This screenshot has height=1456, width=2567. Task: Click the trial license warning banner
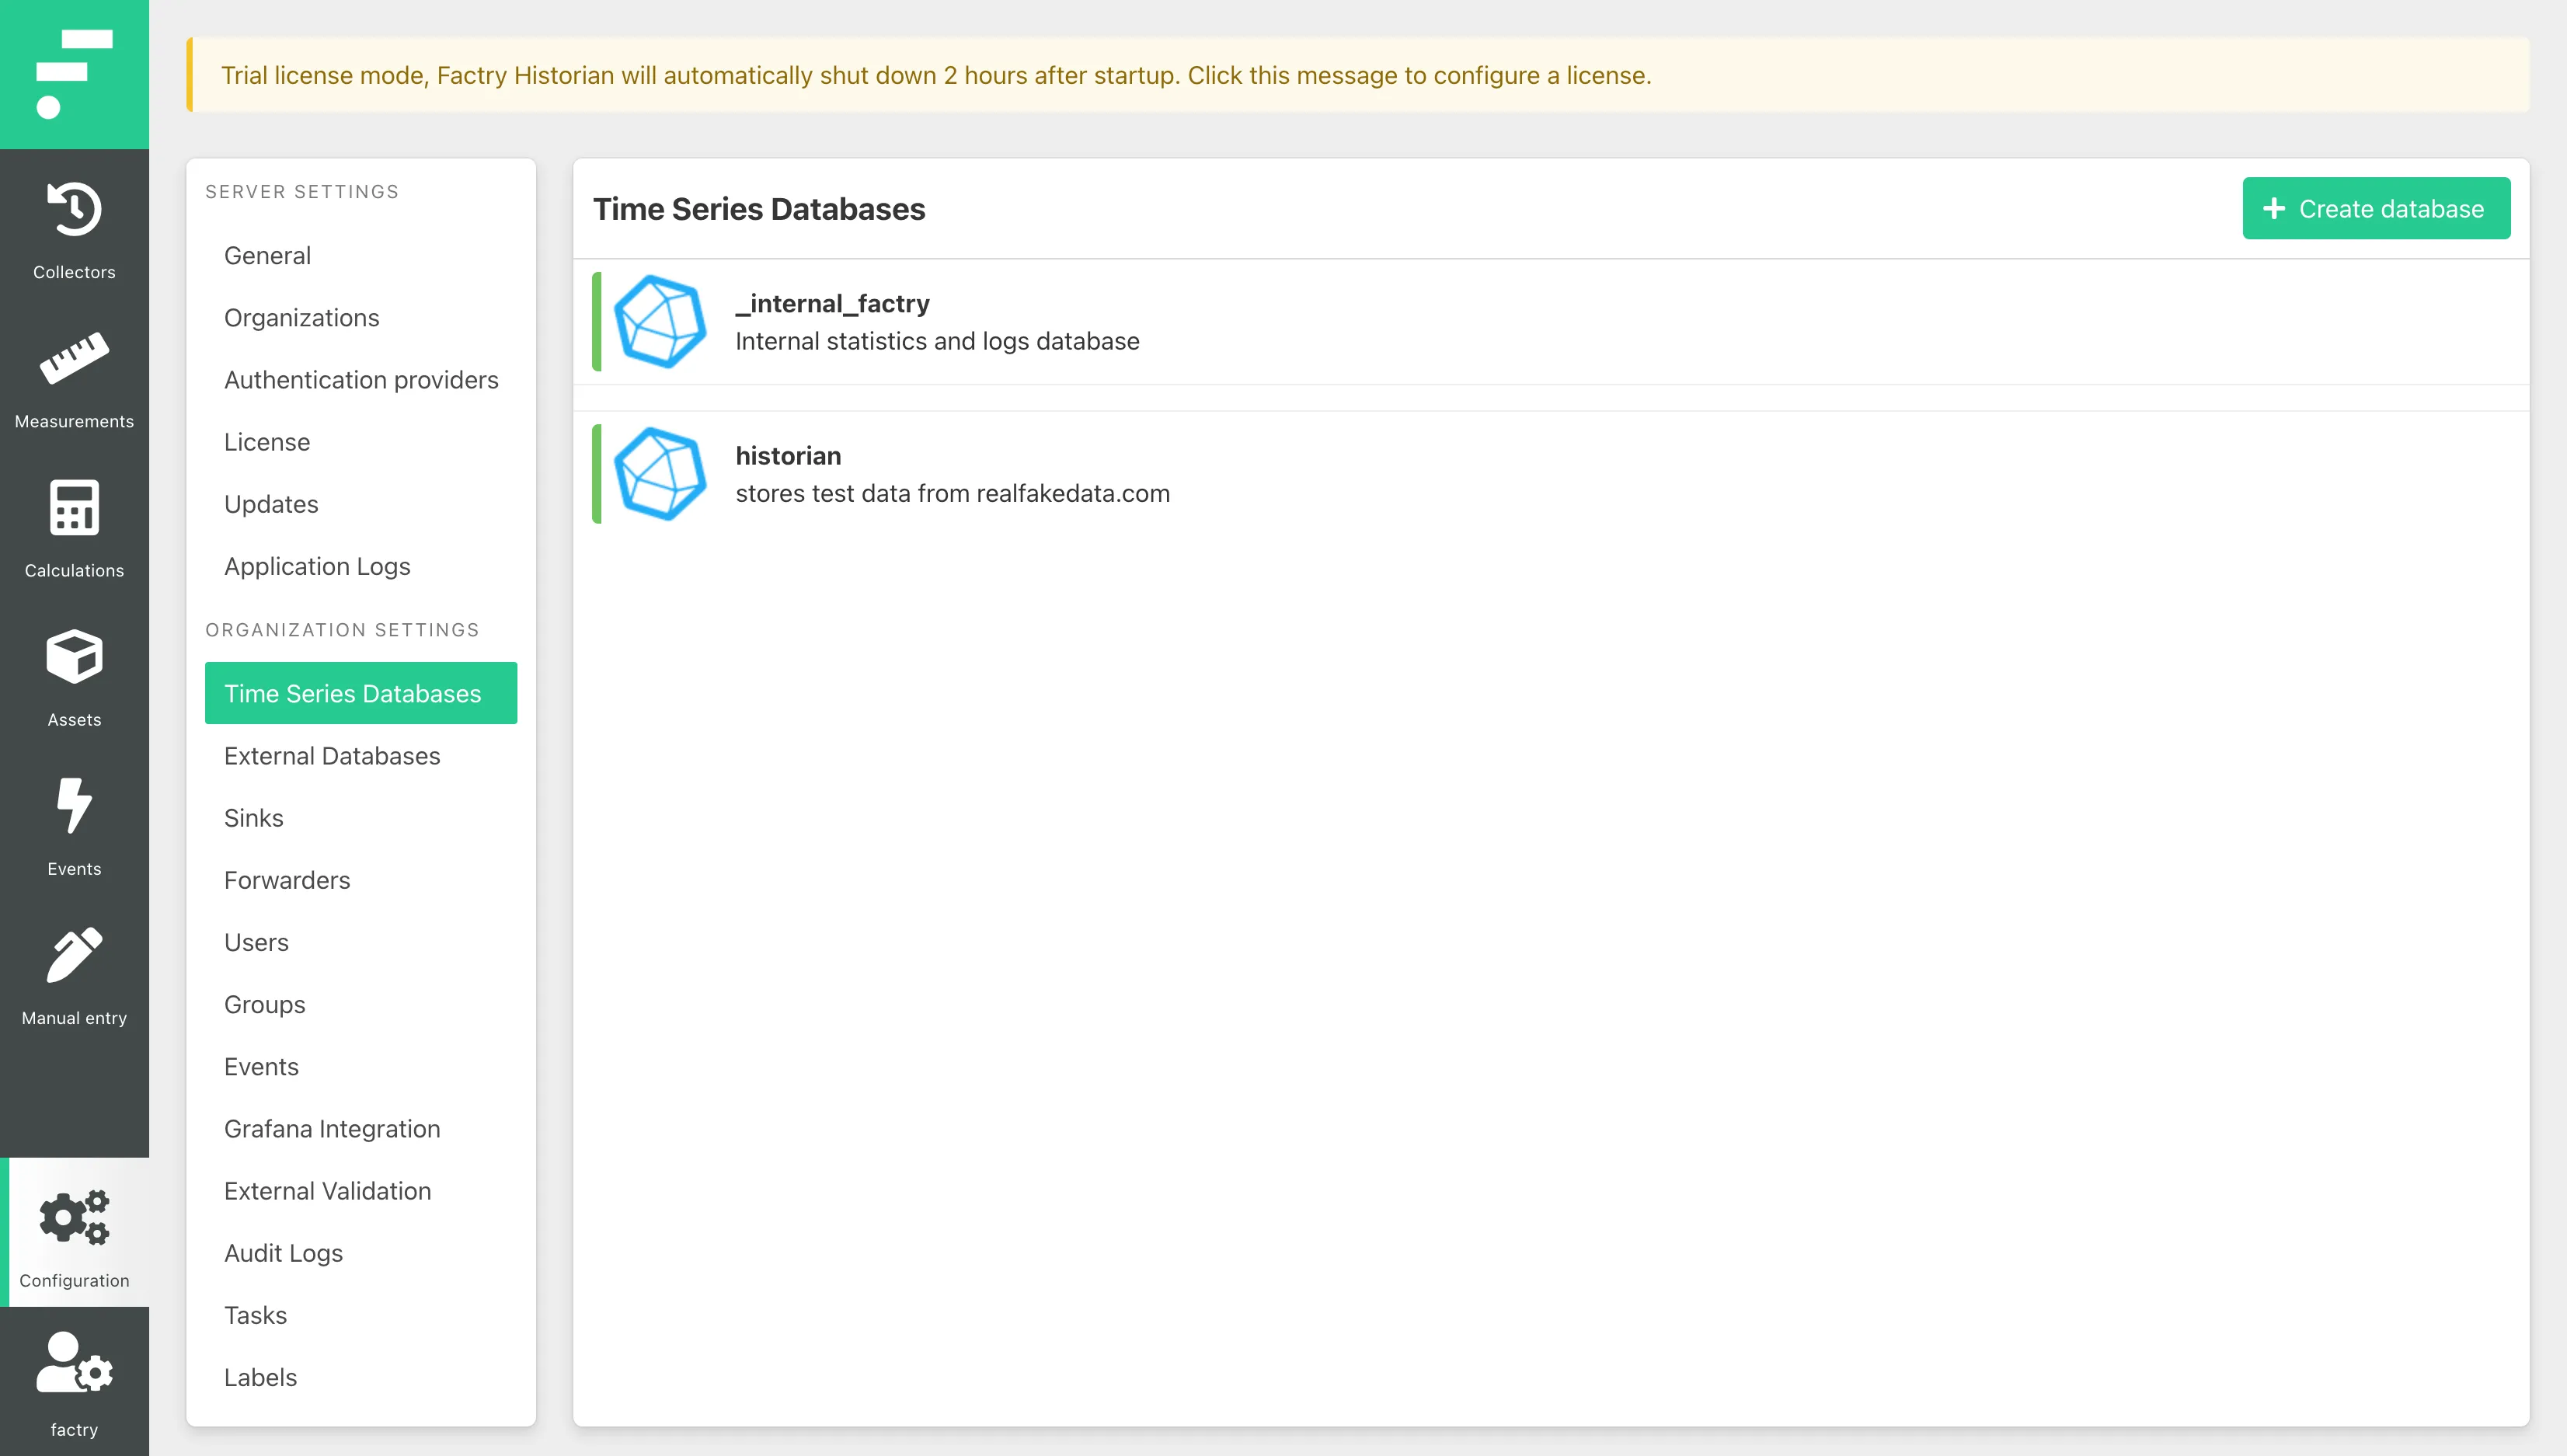pos(1358,75)
